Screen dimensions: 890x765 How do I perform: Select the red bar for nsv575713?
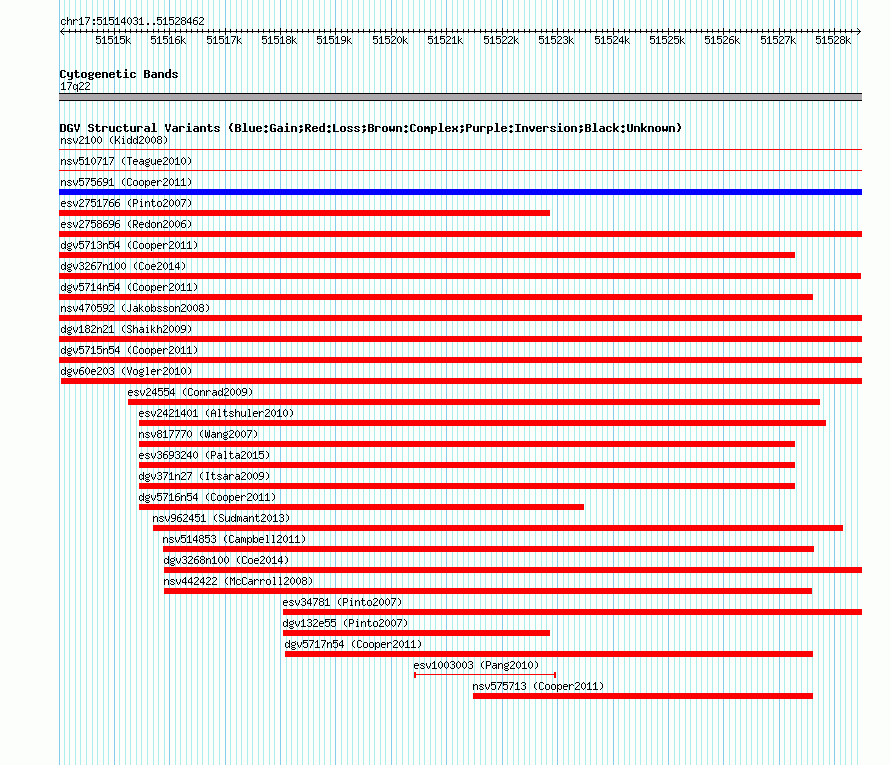[x=643, y=696]
